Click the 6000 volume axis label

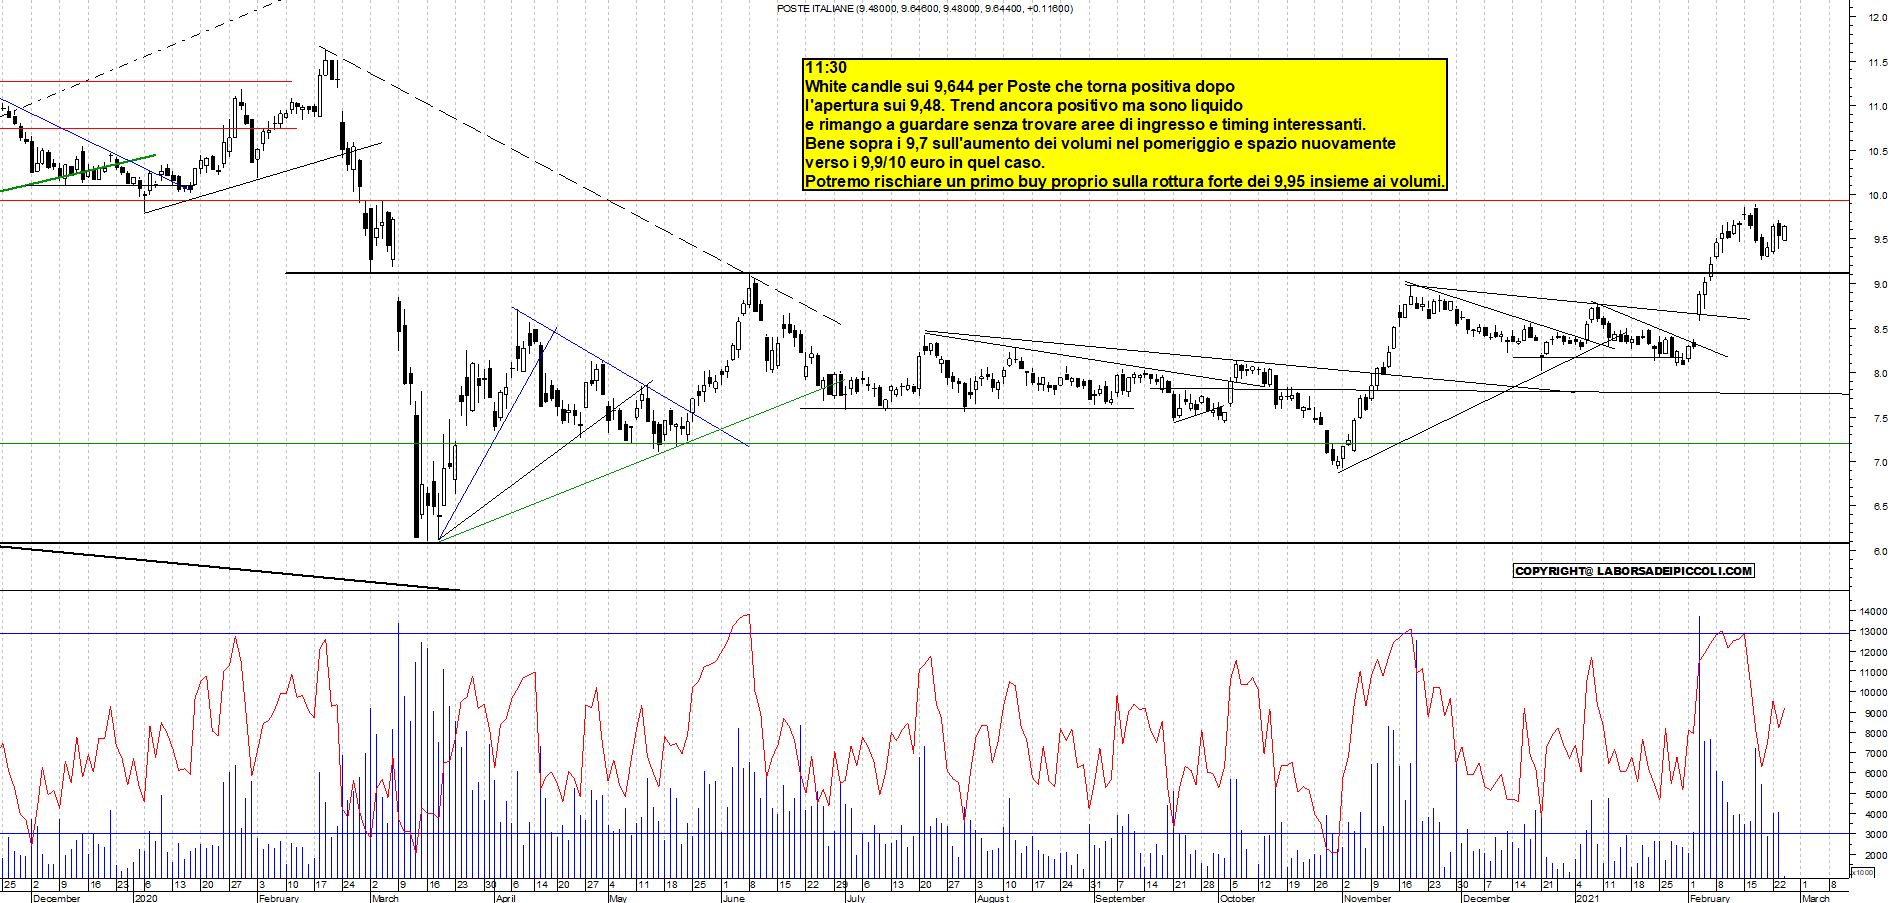(x=1876, y=774)
